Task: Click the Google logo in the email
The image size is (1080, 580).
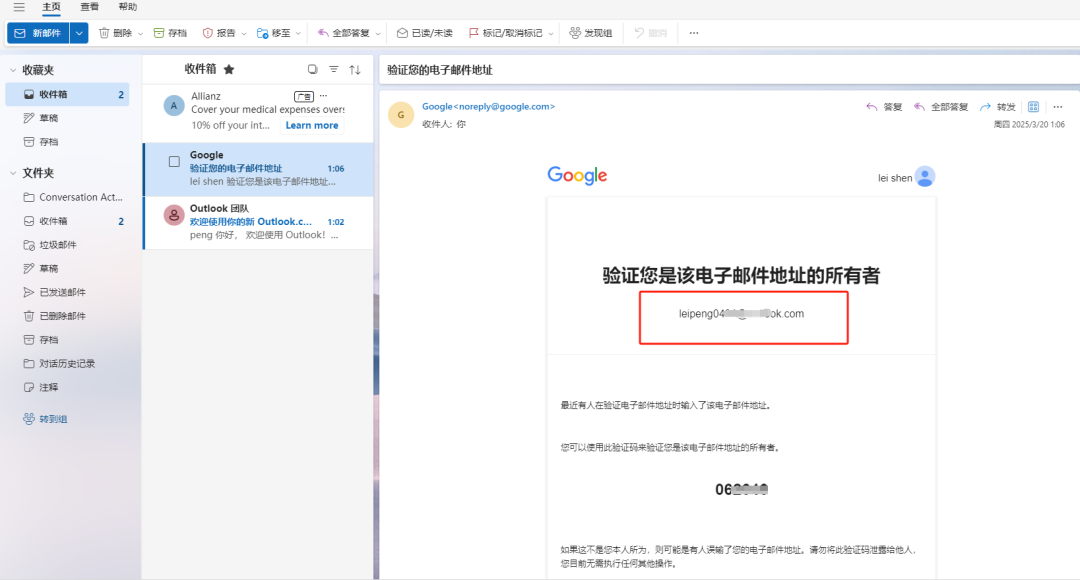Action: point(577,176)
